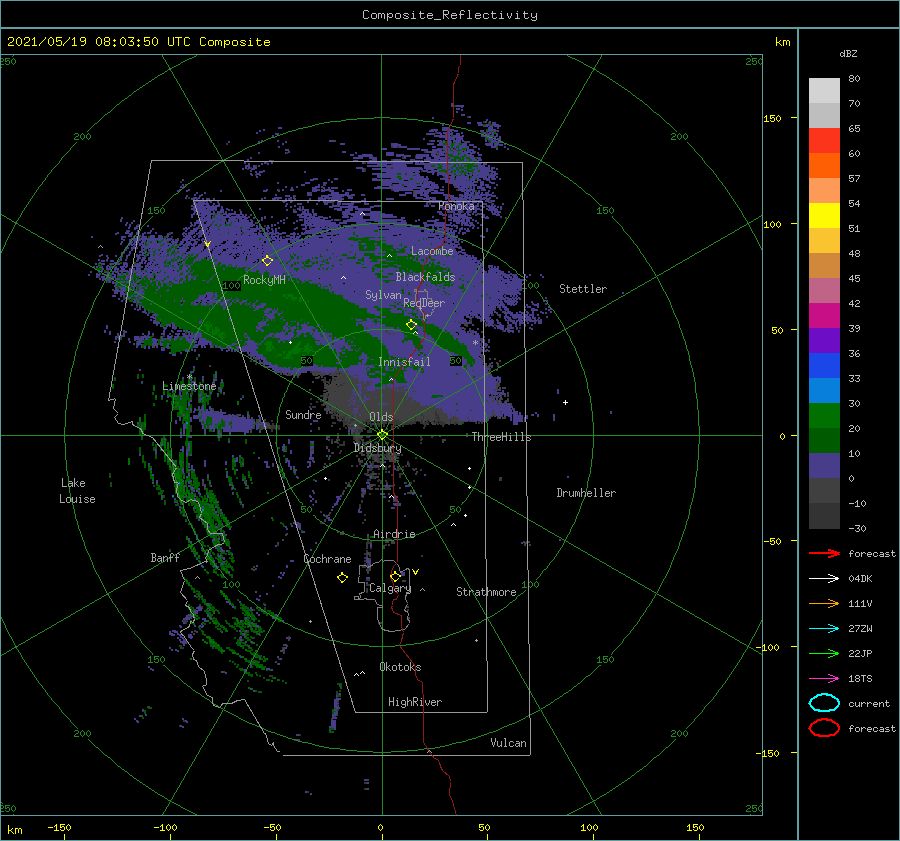Click the red forecast arrow in legend
The height and width of the screenshot is (841, 900).
pos(824,553)
